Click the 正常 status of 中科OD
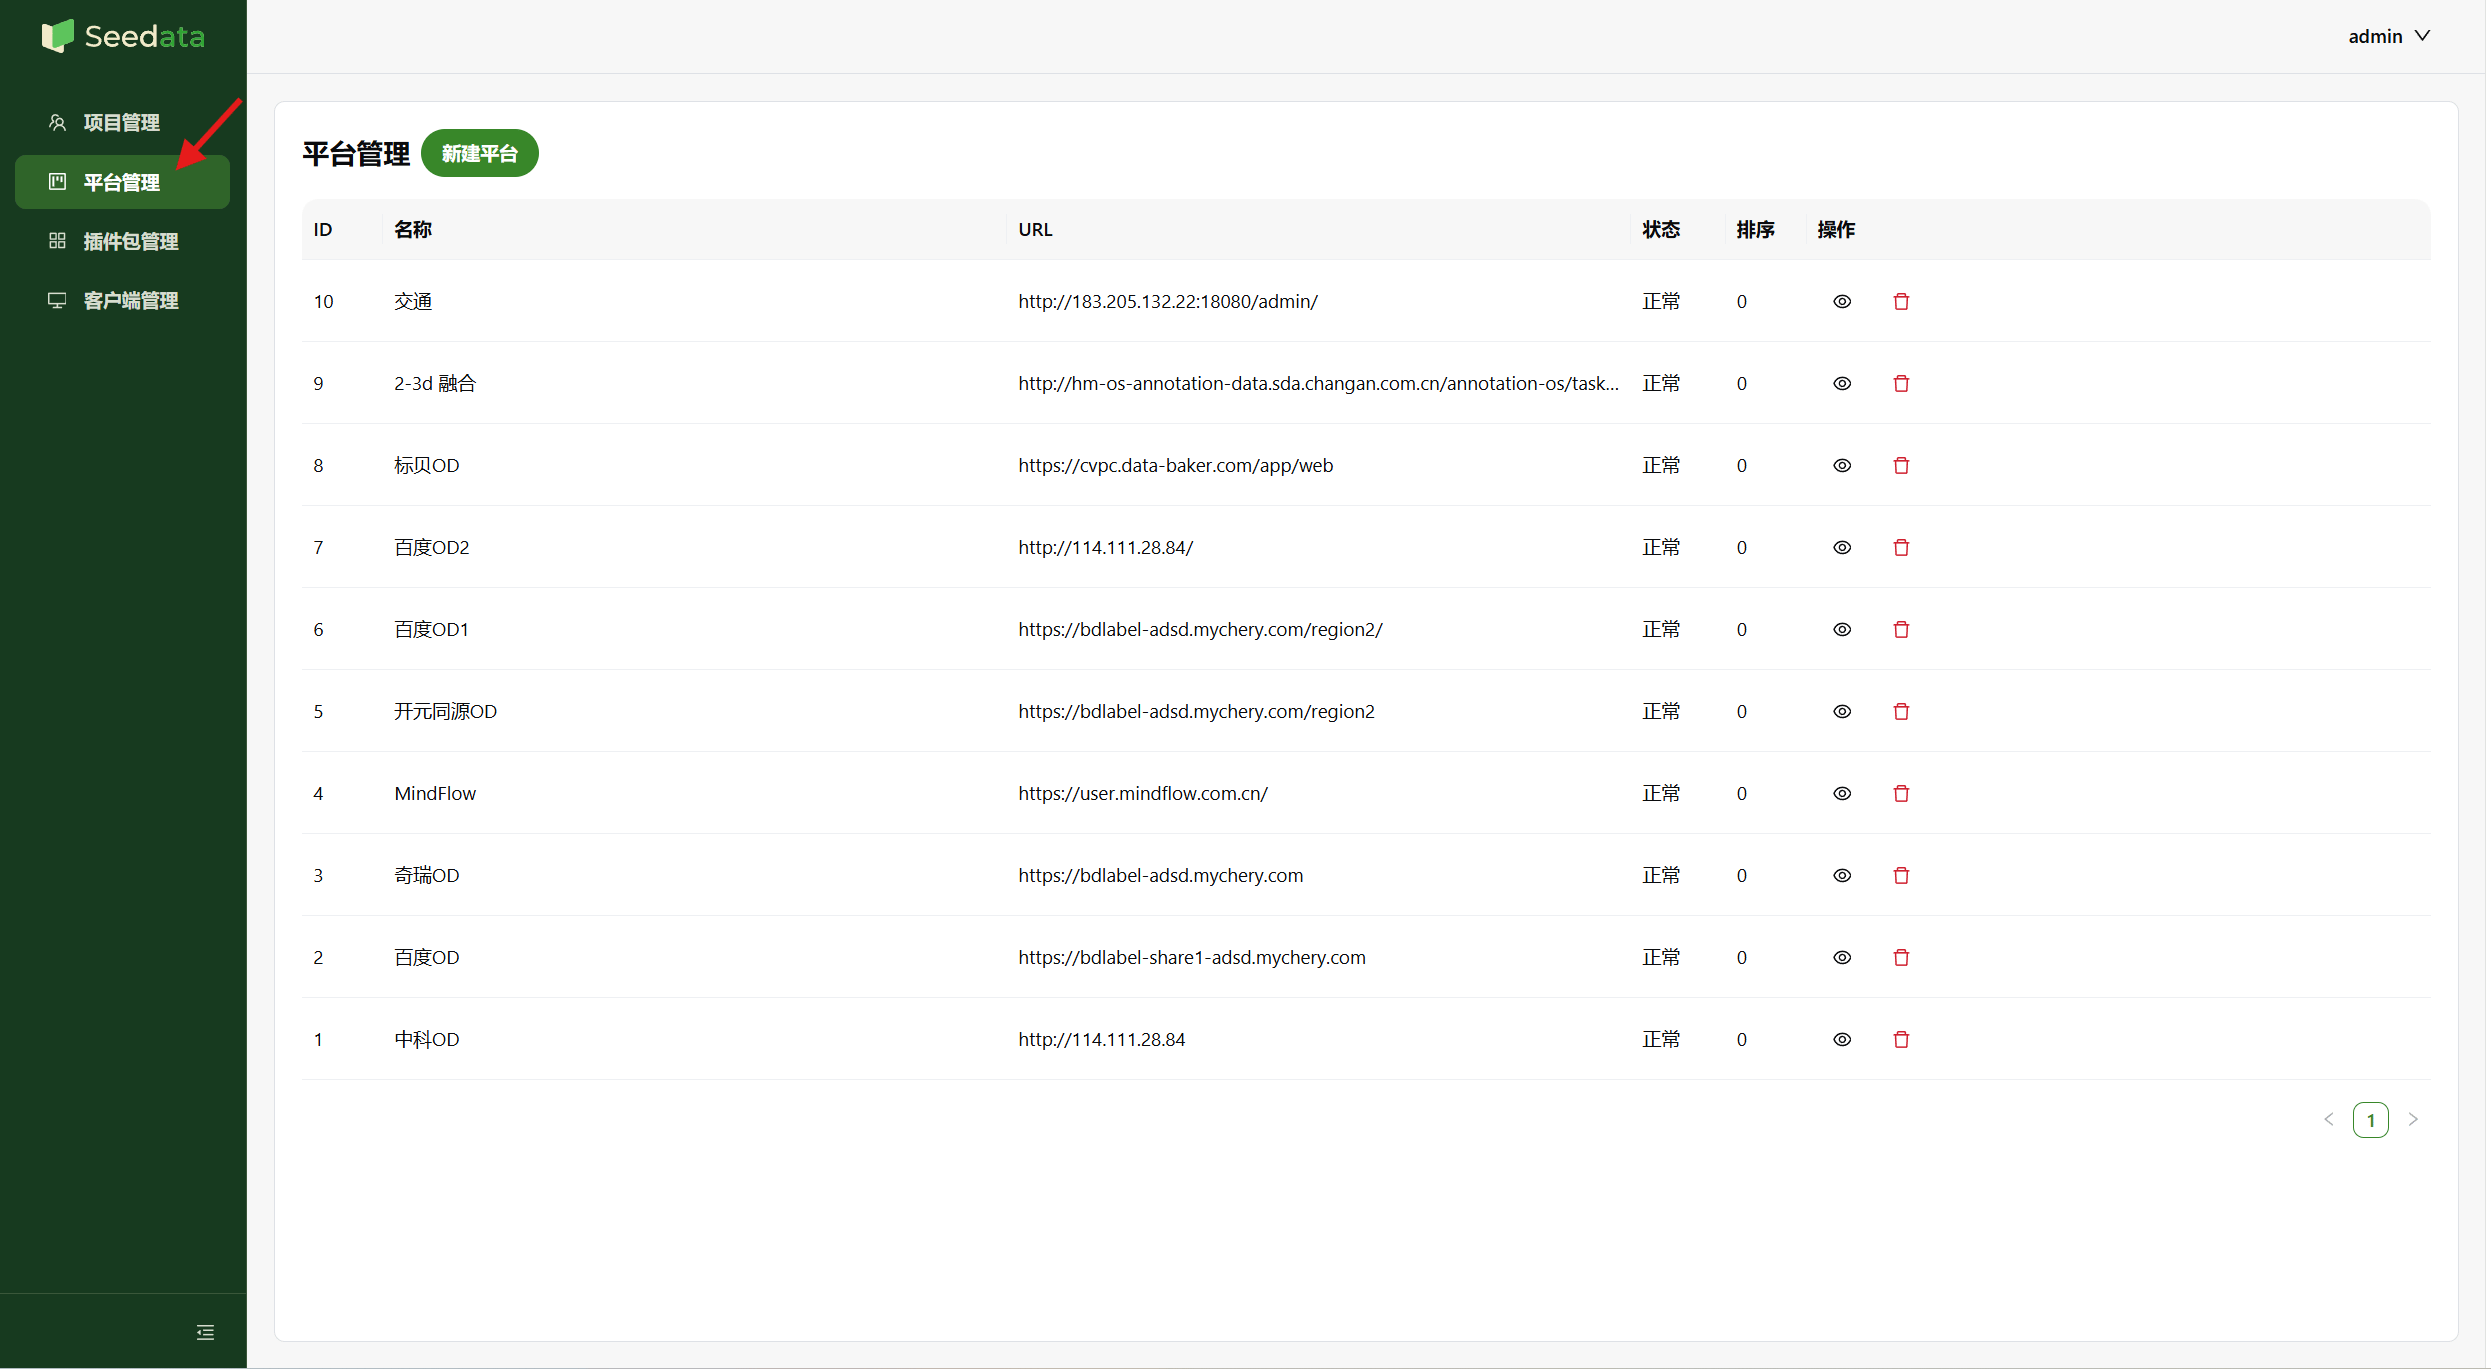 [1661, 1039]
